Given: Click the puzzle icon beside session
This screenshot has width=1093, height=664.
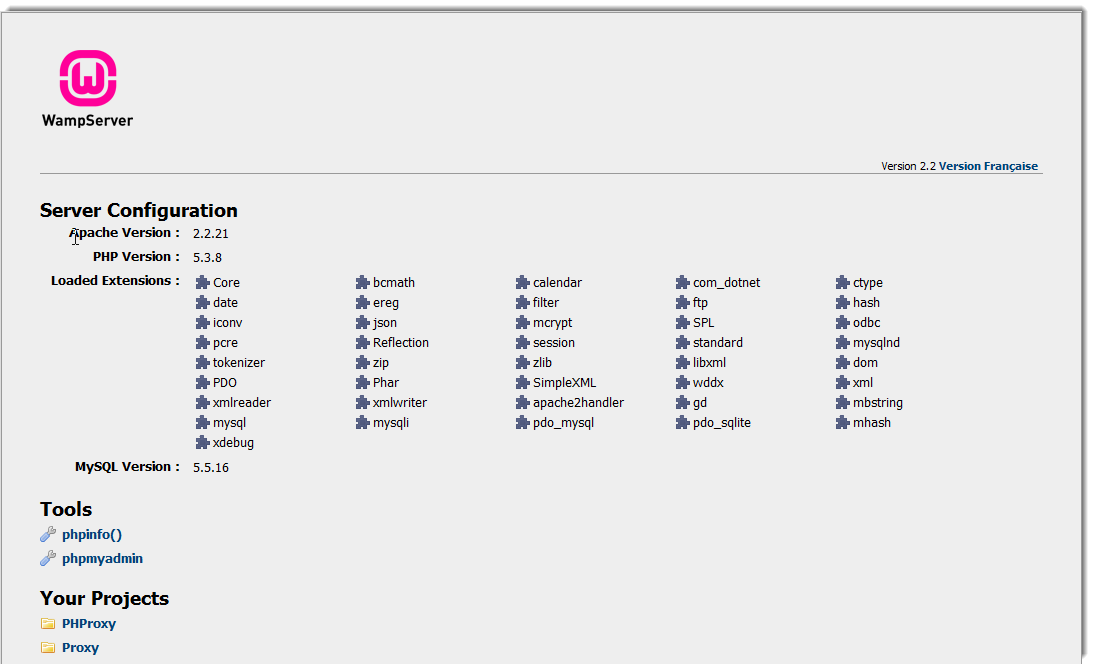Looking at the screenshot, I should [x=523, y=343].
